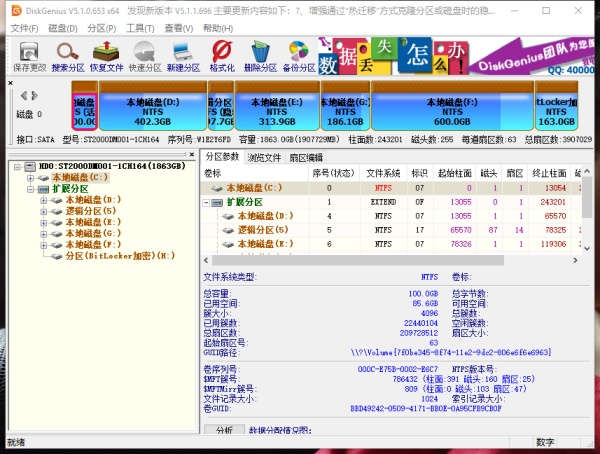Click the drive icon of 本地磁盘(C:) table row
Screen dimensions: 600x454
[x=217, y=188]
